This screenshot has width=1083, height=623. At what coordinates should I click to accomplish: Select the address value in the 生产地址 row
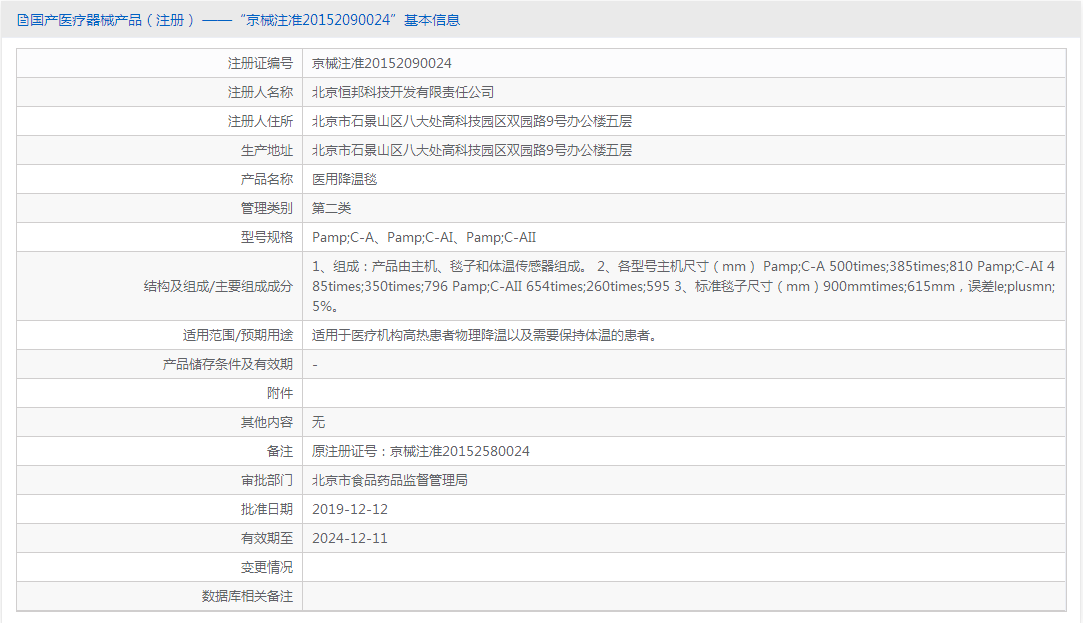pos(472,151)
